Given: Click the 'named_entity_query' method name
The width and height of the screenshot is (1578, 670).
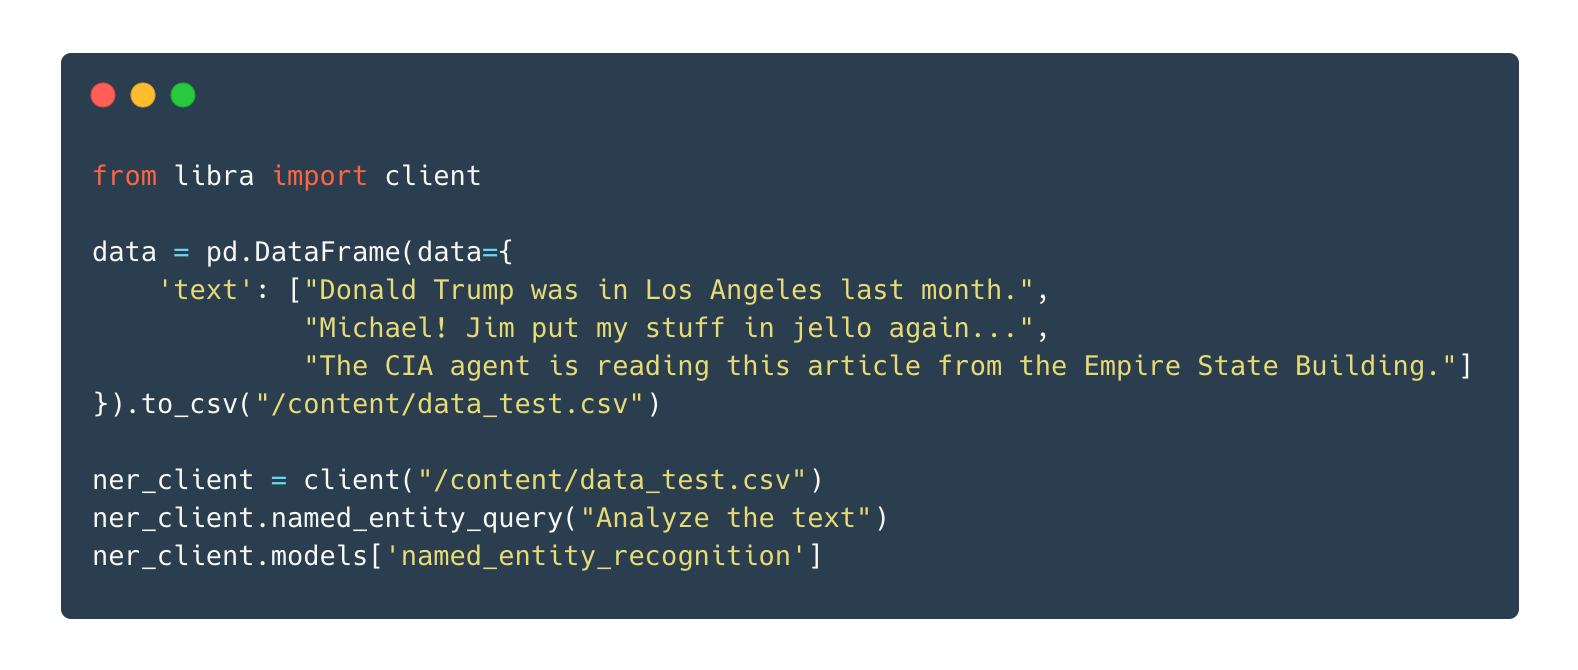Looking at the screenshot, I should click(417, 518).
